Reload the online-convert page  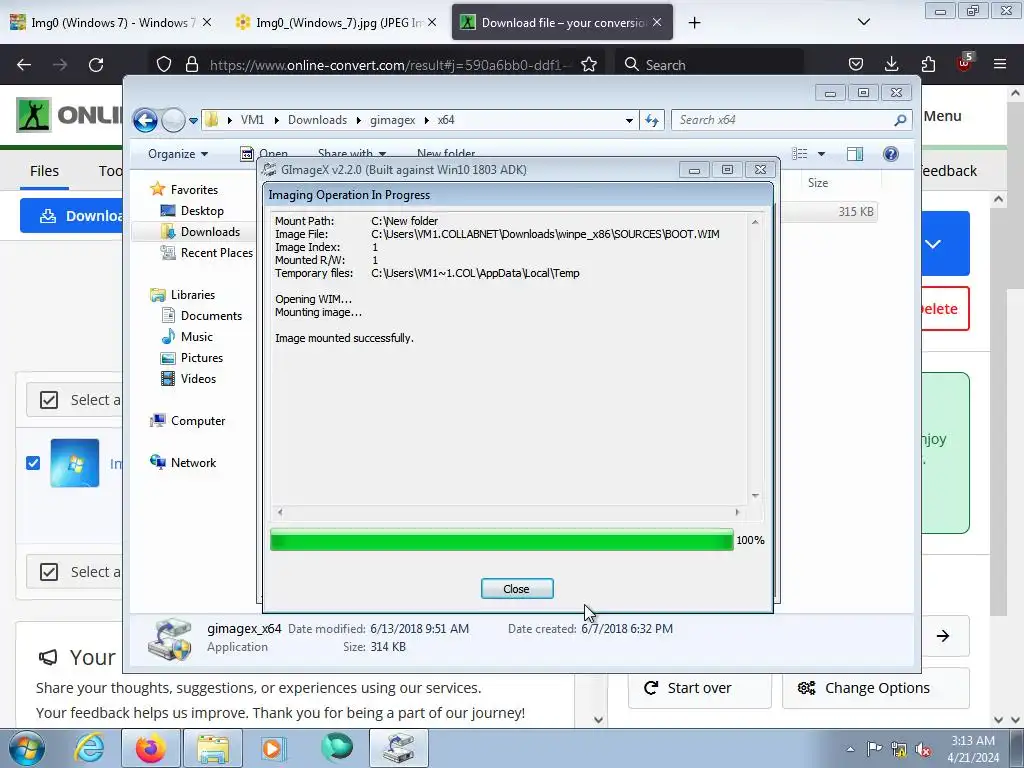tap(96, 65)
